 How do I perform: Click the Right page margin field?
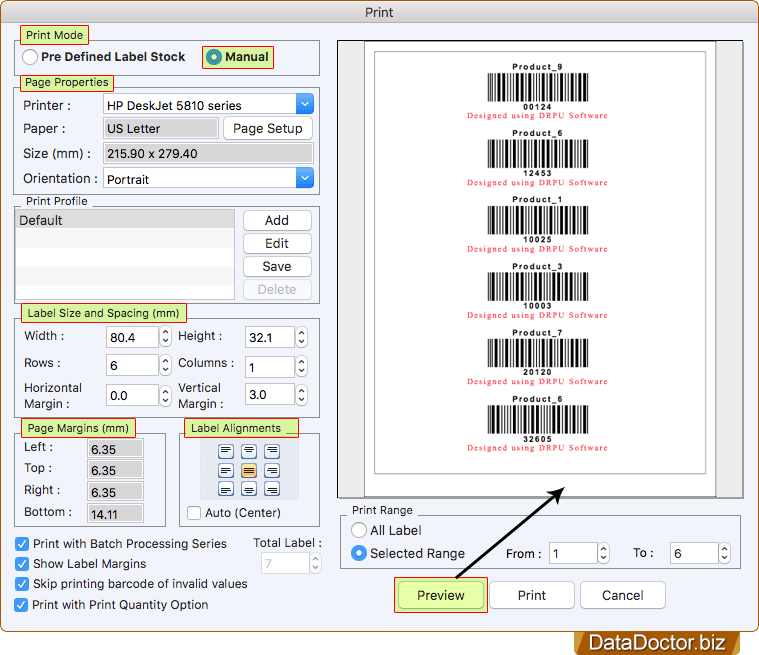[115, 491]
